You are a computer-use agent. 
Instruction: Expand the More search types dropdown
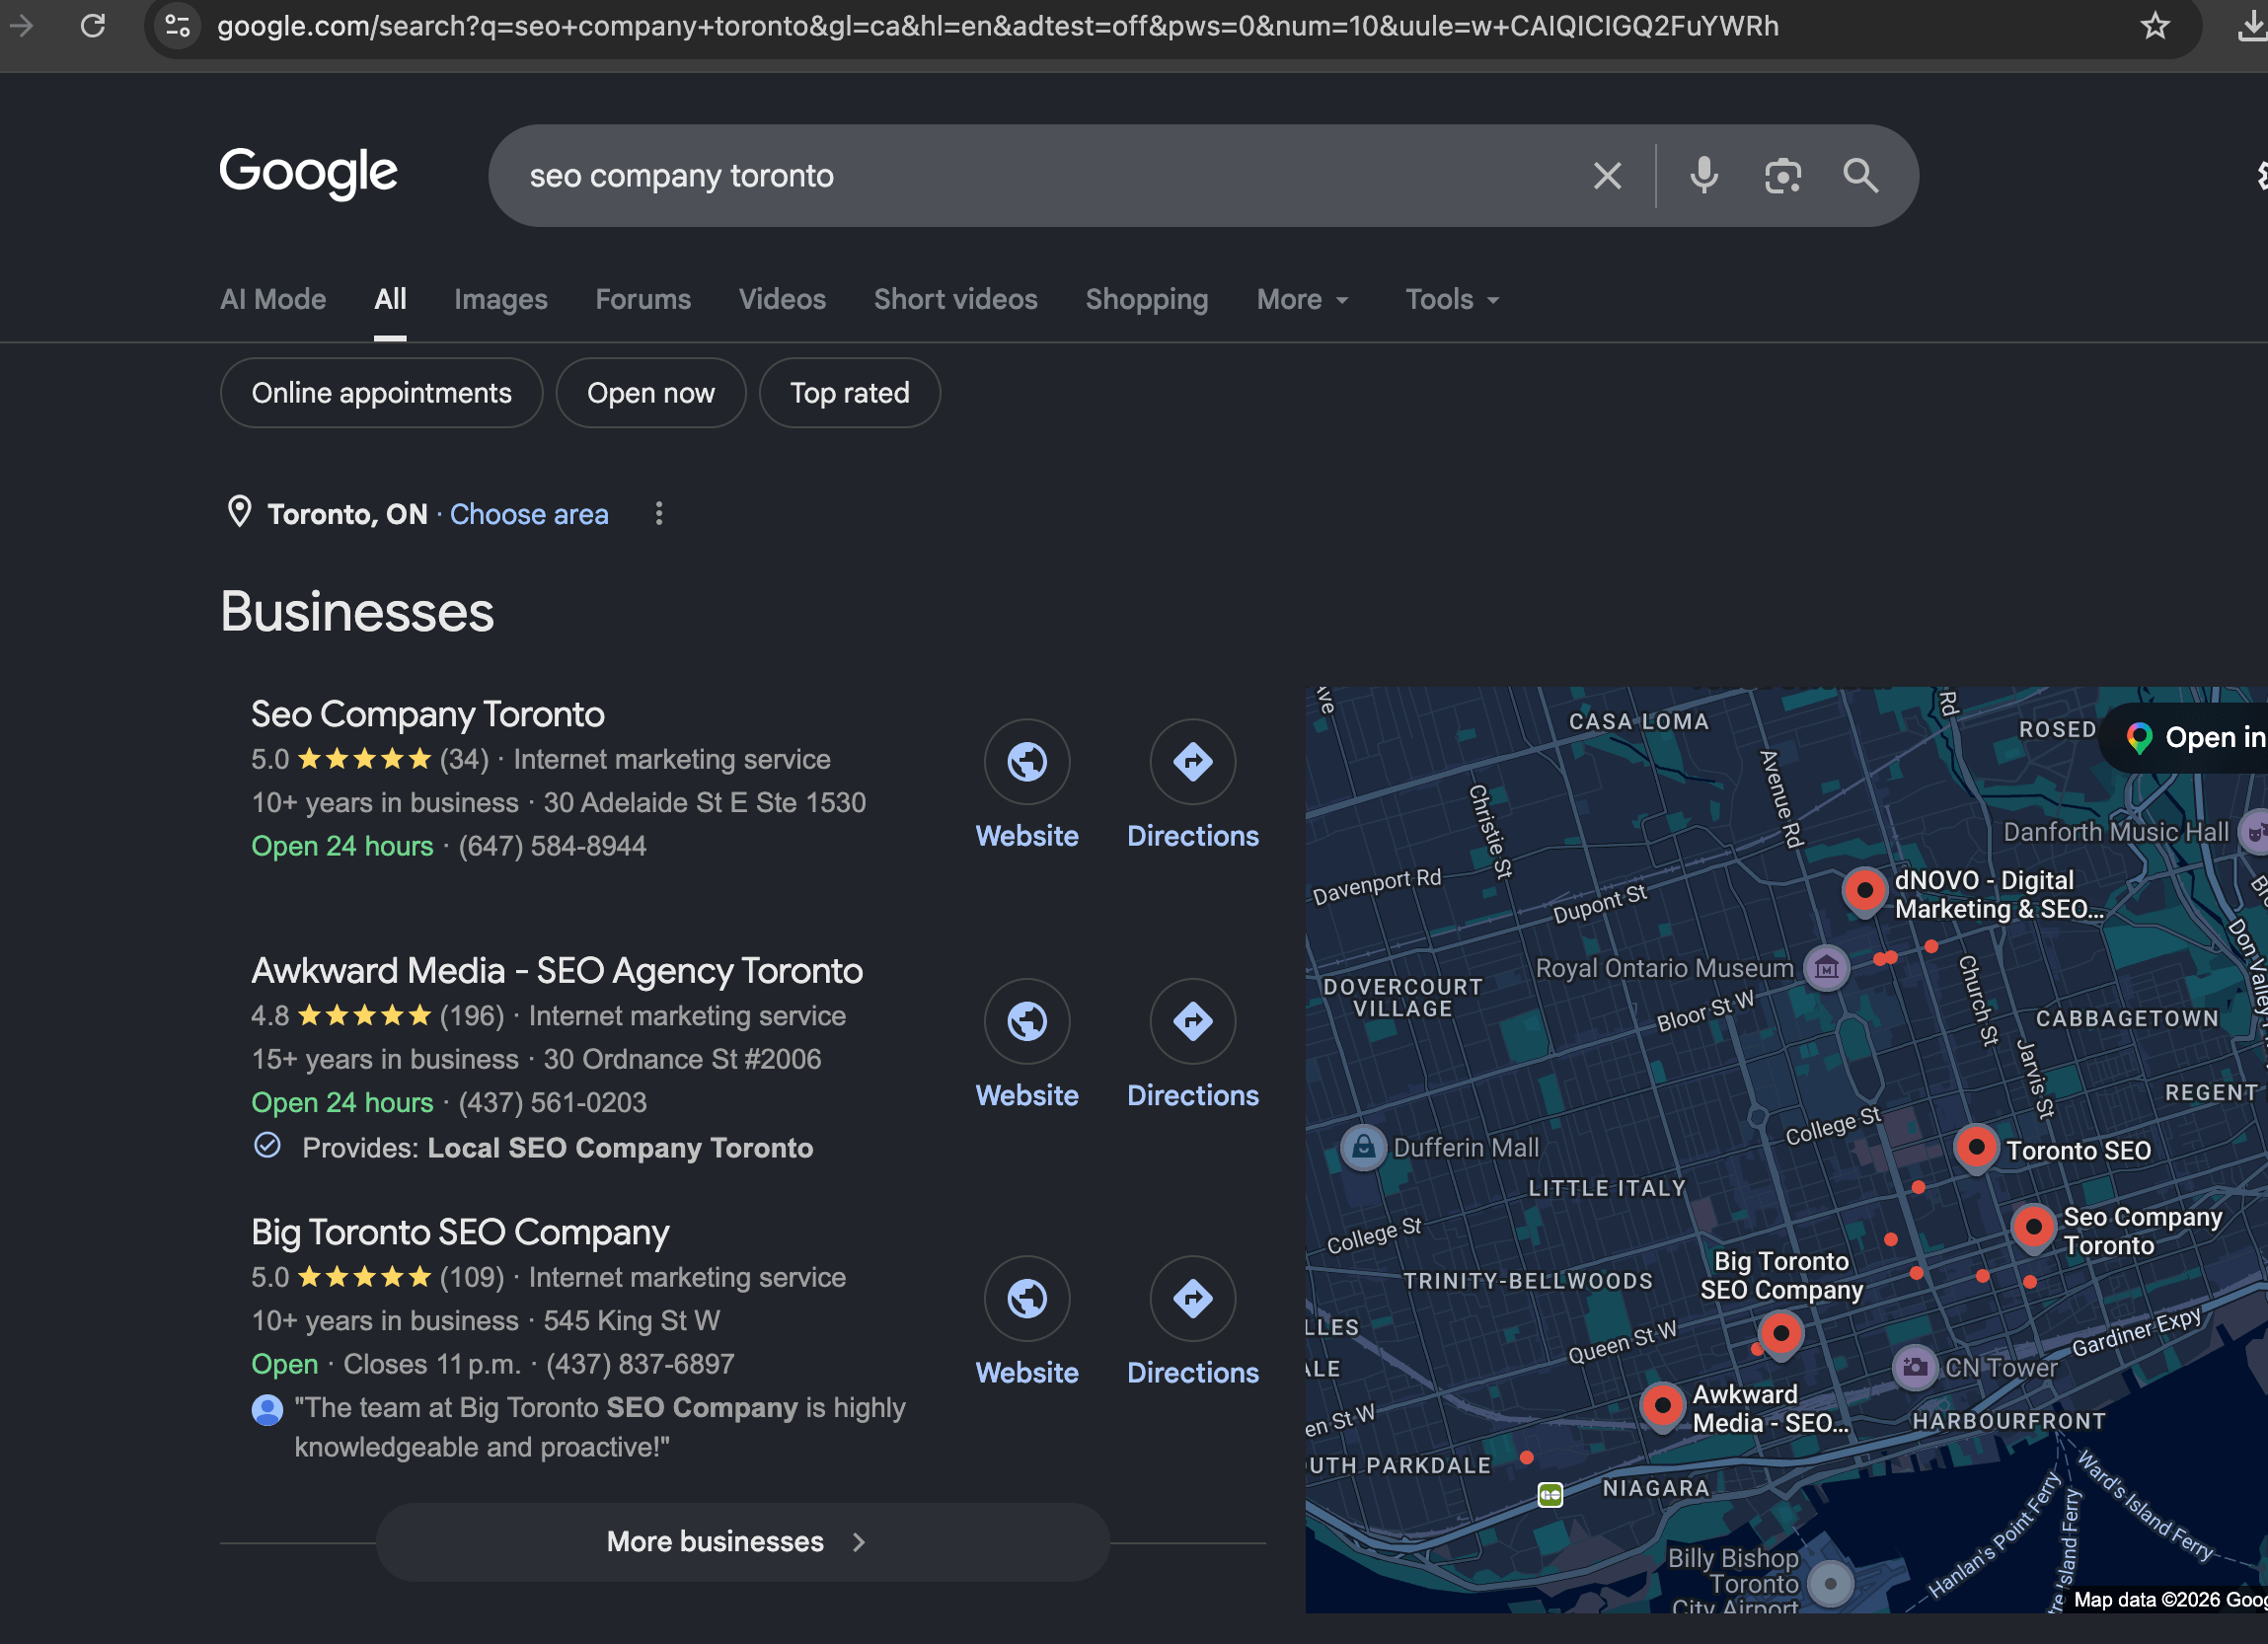[1303, 299]
